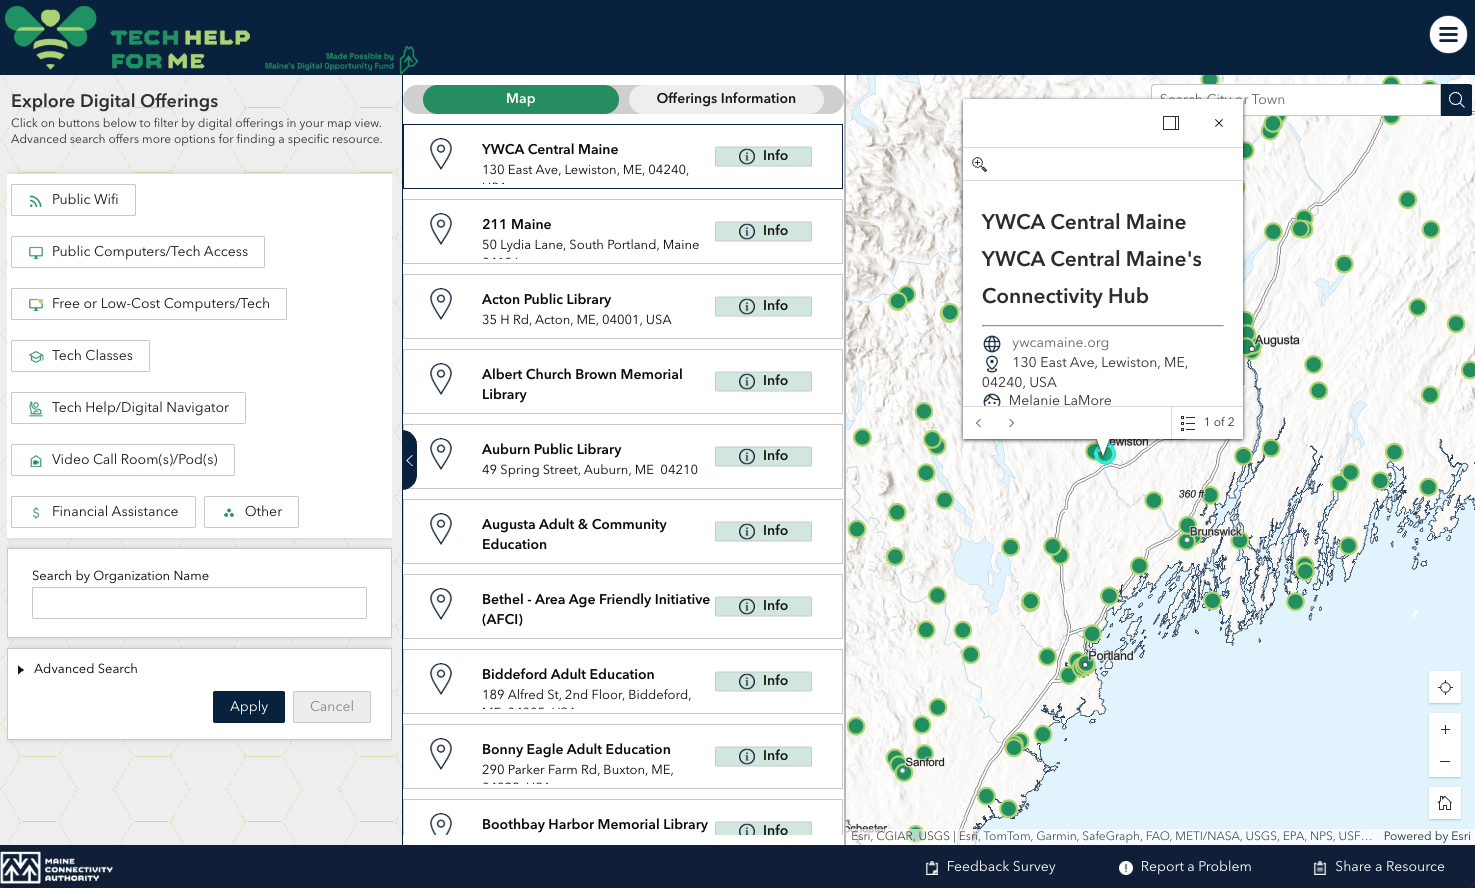Zoom in on the map
The image size is (1475, 888).
[1445, 730]
